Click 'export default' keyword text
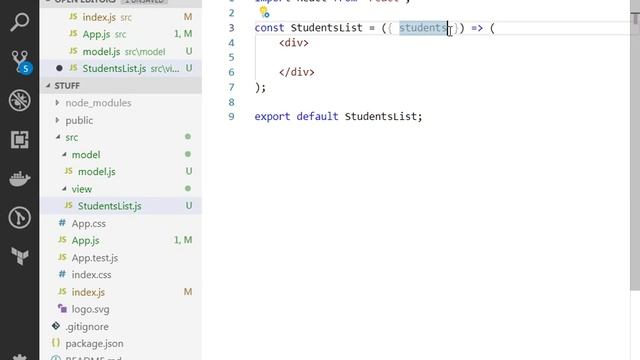 tap(296, 116)
